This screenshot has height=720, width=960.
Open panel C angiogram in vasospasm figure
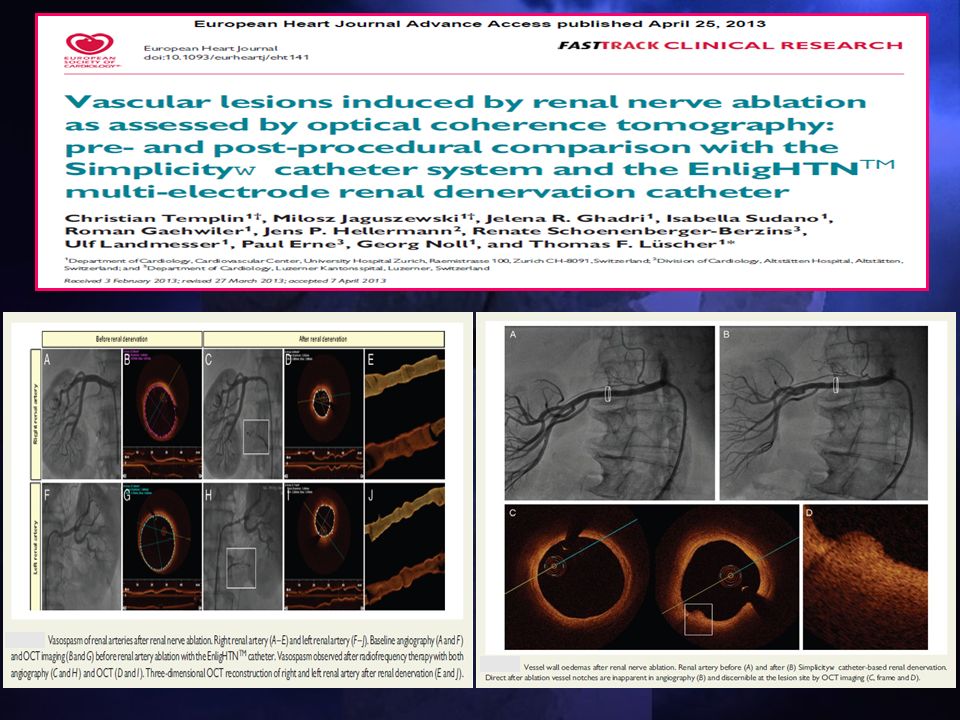pyautogui.click(x=243, y=414)
